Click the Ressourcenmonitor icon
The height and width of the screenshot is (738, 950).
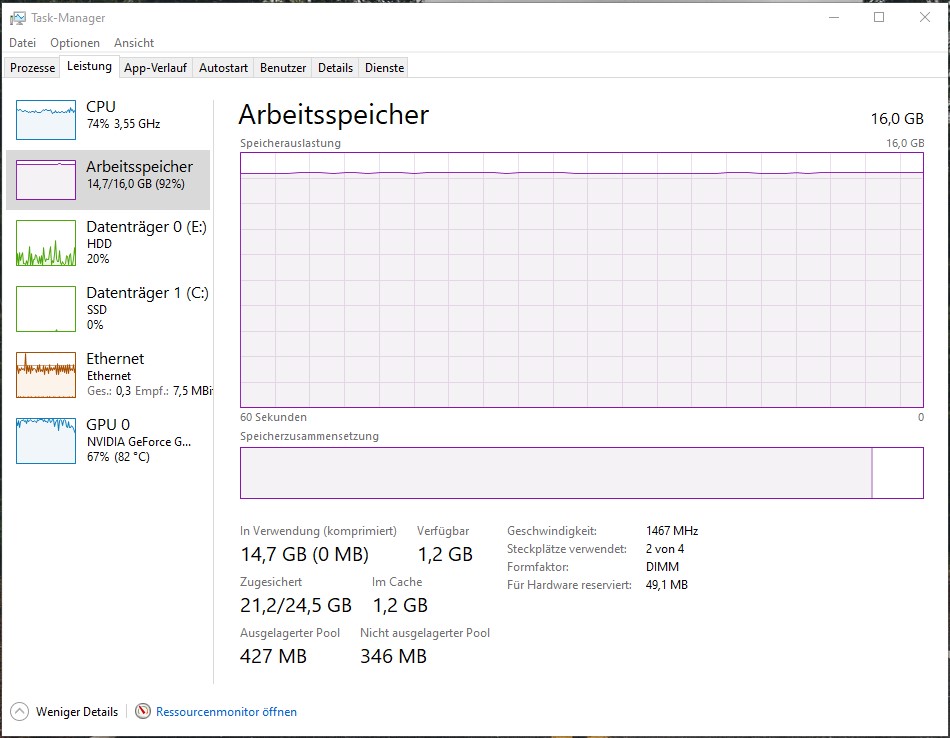[150, 711]
